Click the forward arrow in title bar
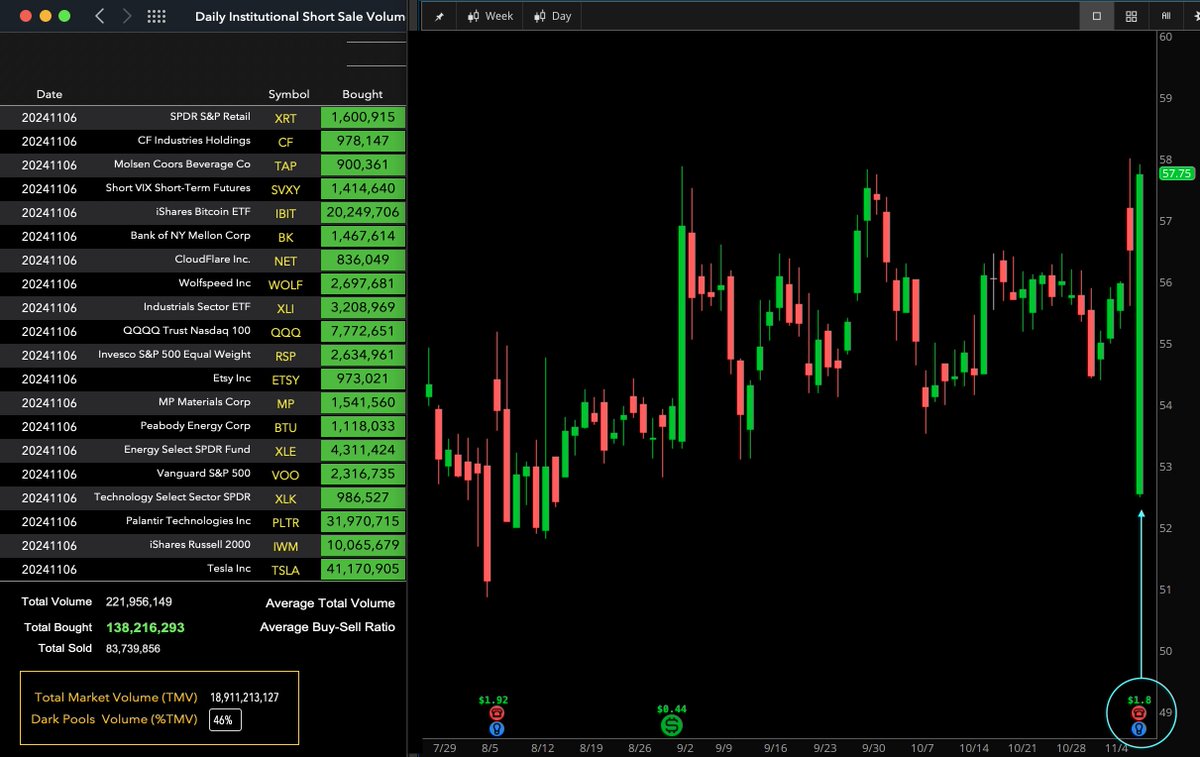Image resolution: width=1200 pixels, height=757 pixels. [x=126, y=16]
